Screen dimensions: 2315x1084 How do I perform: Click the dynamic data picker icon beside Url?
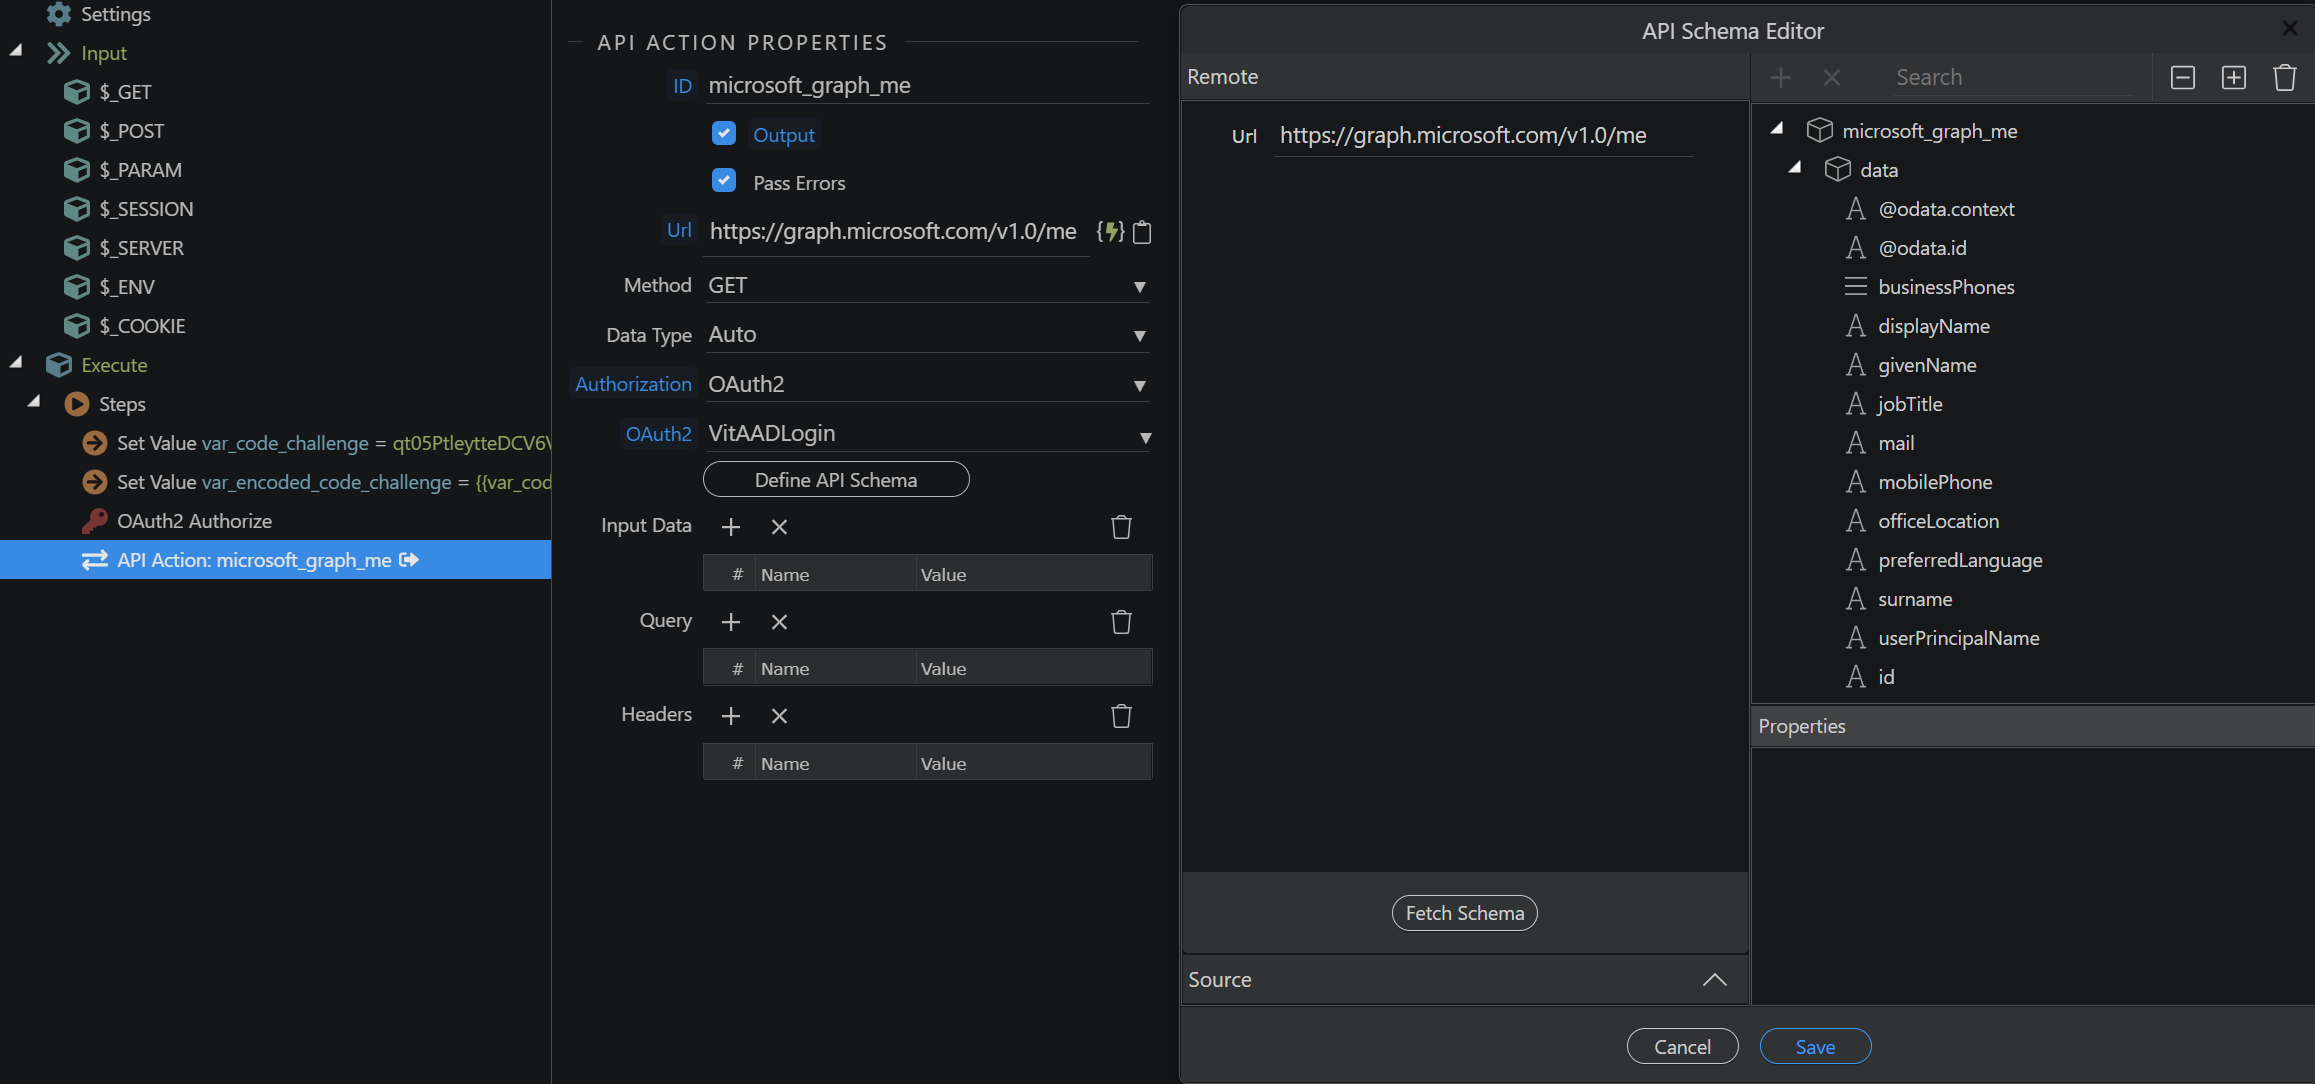pyautogui.click(x=1111, y=232)
